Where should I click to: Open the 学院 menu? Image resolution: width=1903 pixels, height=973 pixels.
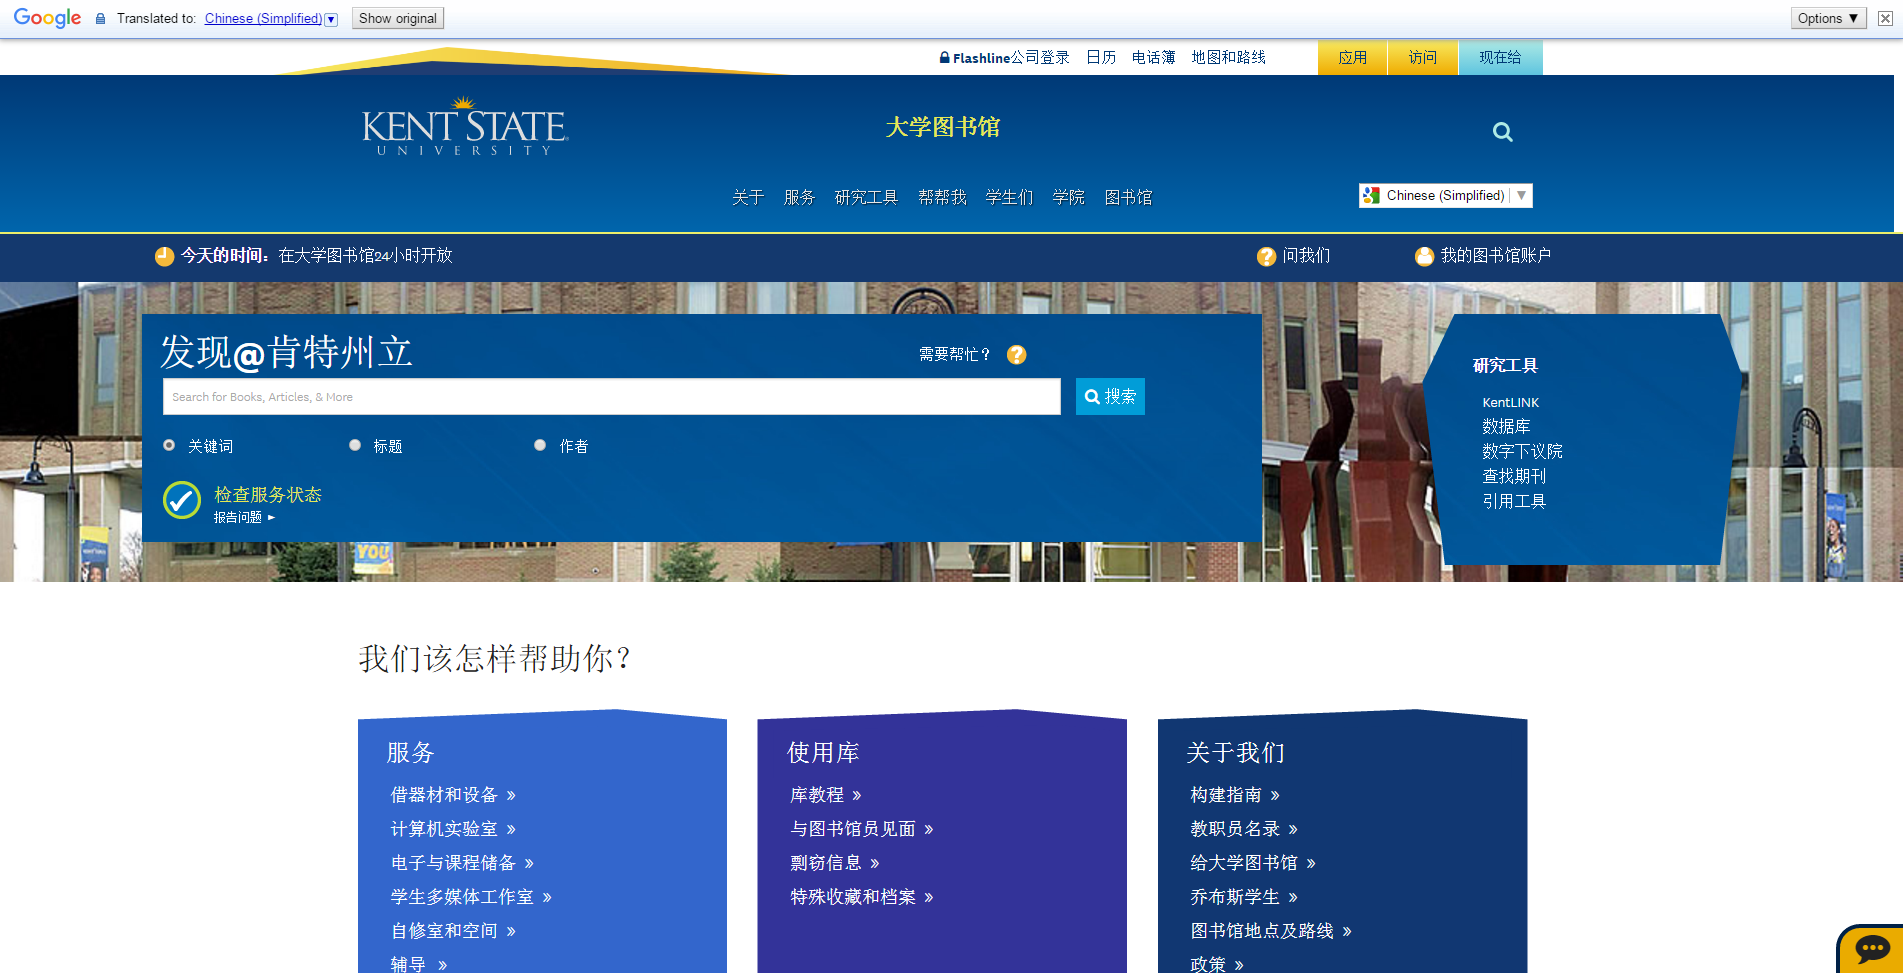(1068, 198)
